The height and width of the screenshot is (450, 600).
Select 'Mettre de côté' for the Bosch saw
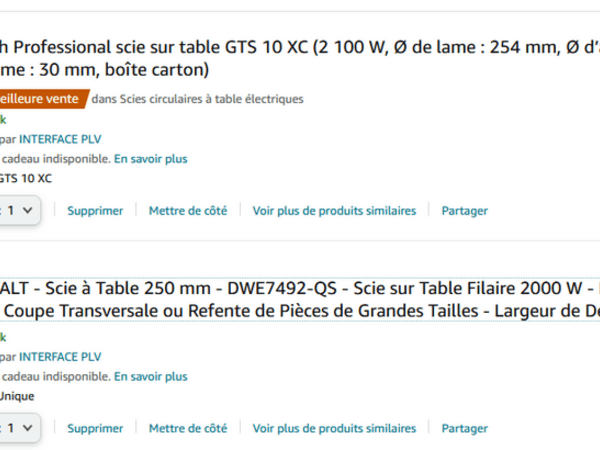[x=188, y=211]
